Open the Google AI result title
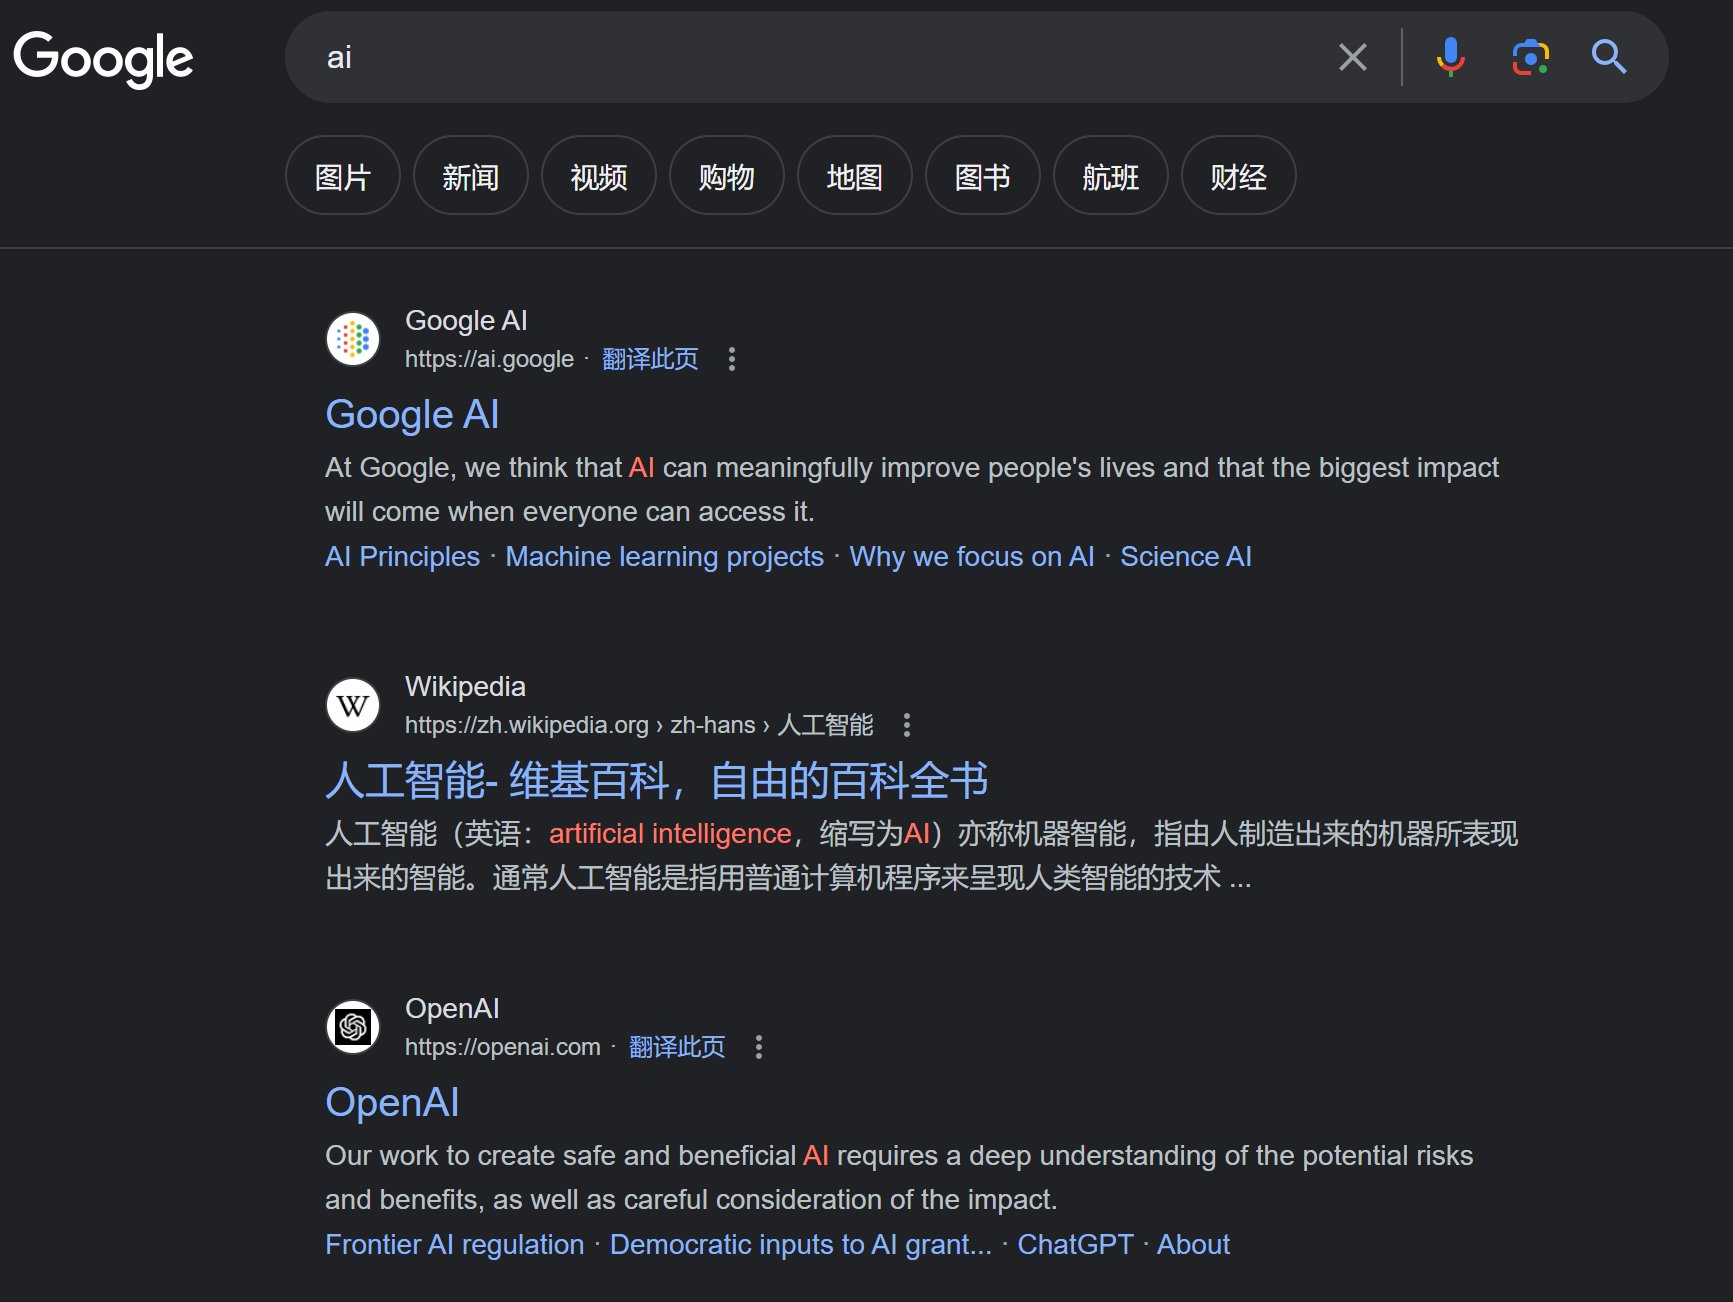This screenshot has width=1733, height=1302. click(412, 414)
